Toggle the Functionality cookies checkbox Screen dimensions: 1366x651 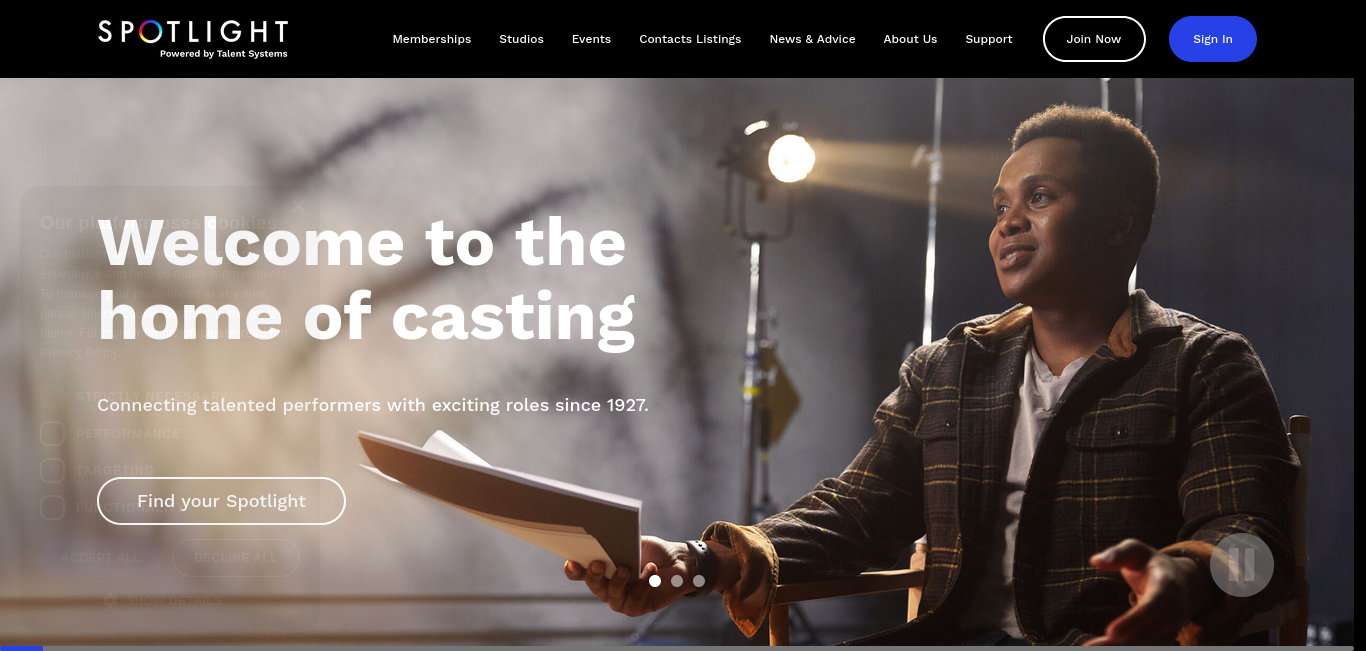click(x=52, y=508)
